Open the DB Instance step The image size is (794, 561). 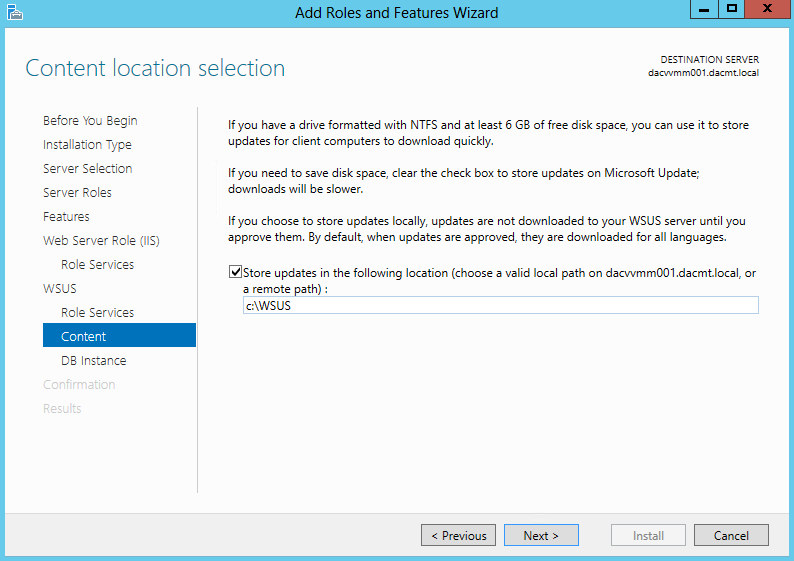coord(94,360)
